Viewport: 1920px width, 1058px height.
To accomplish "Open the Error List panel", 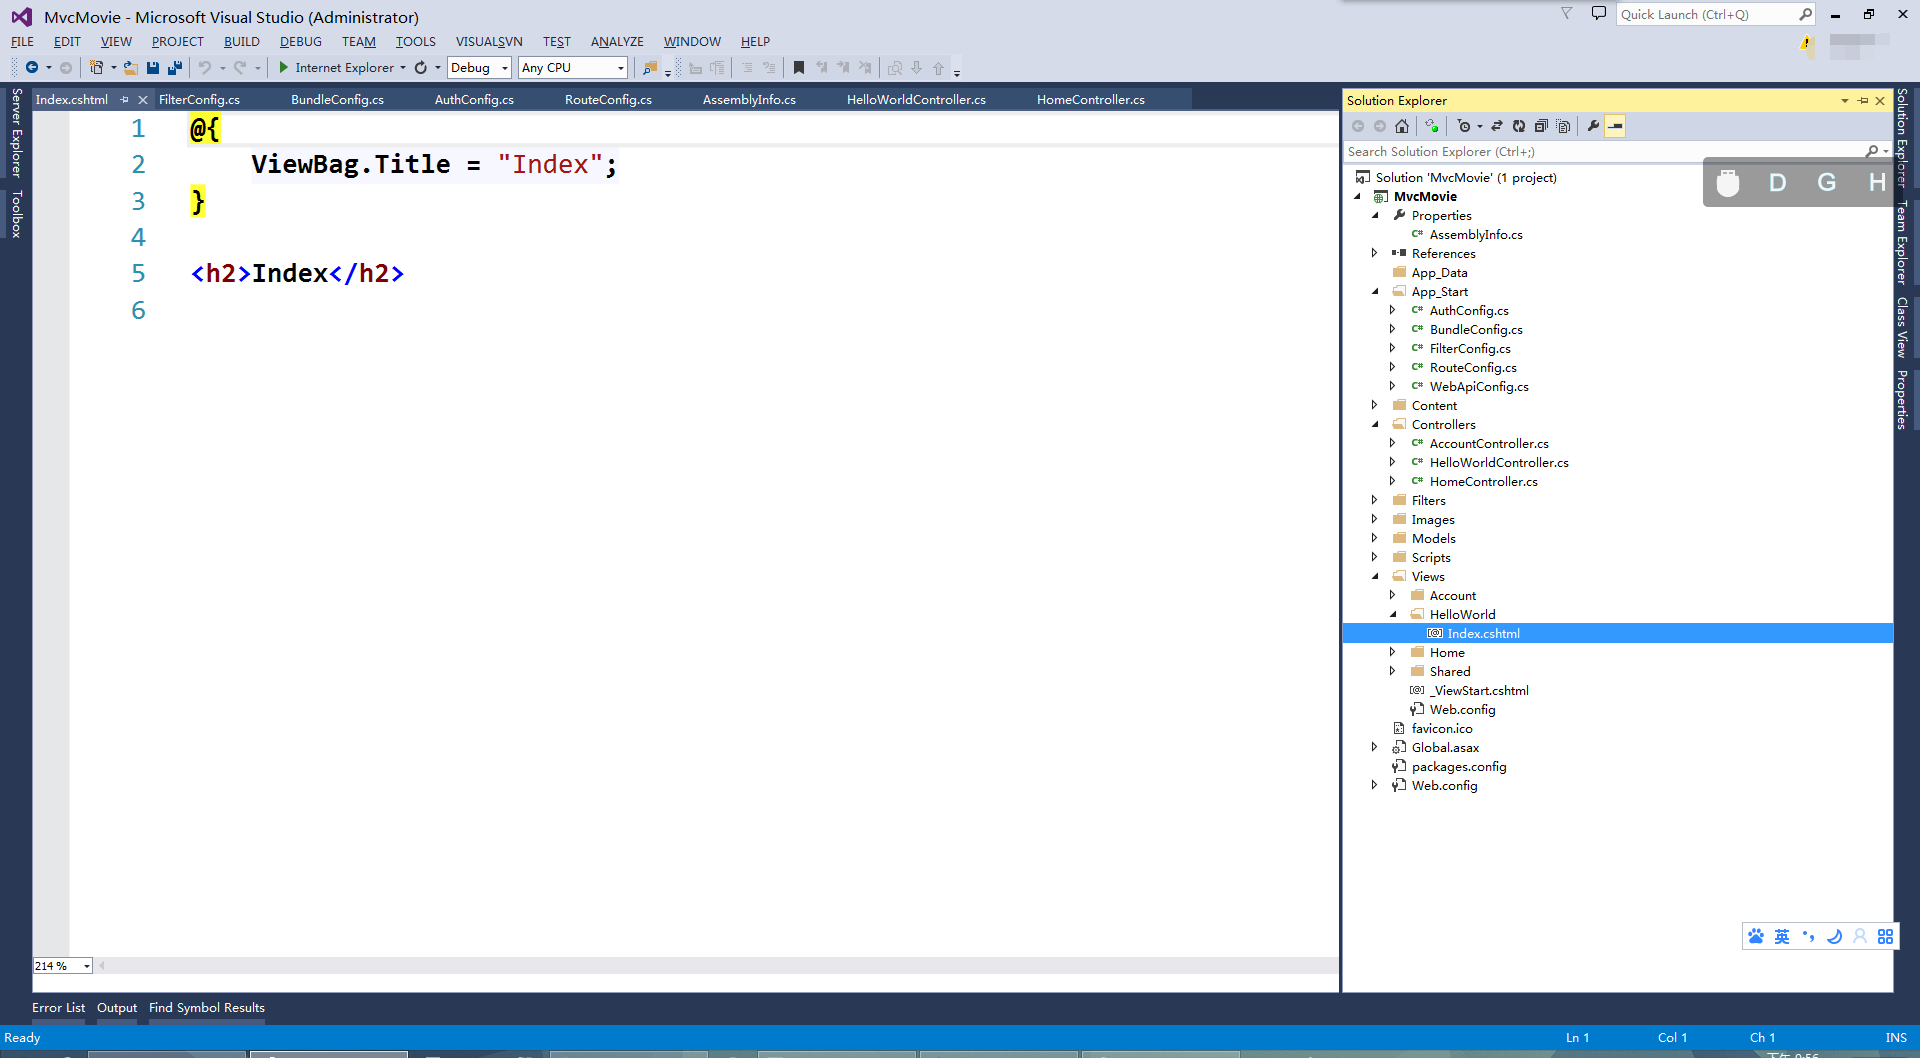I will 58,1008.
